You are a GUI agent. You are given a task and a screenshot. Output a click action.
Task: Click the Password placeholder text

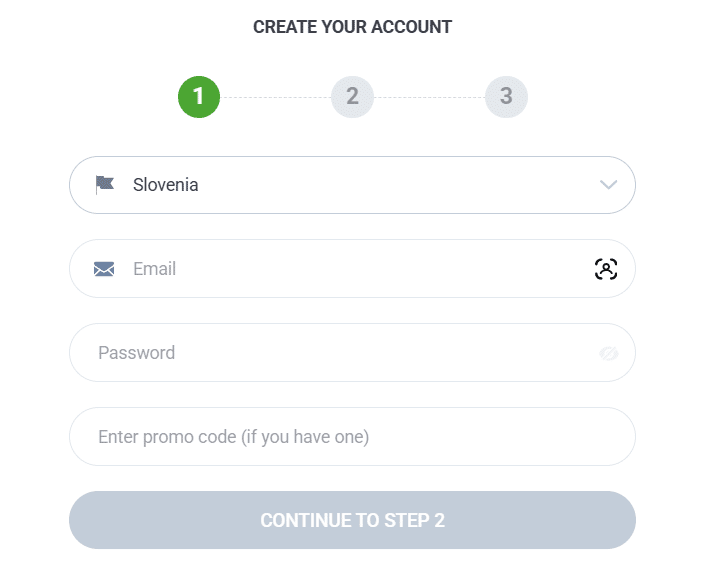pyautogui.click(x=137, y=353)
